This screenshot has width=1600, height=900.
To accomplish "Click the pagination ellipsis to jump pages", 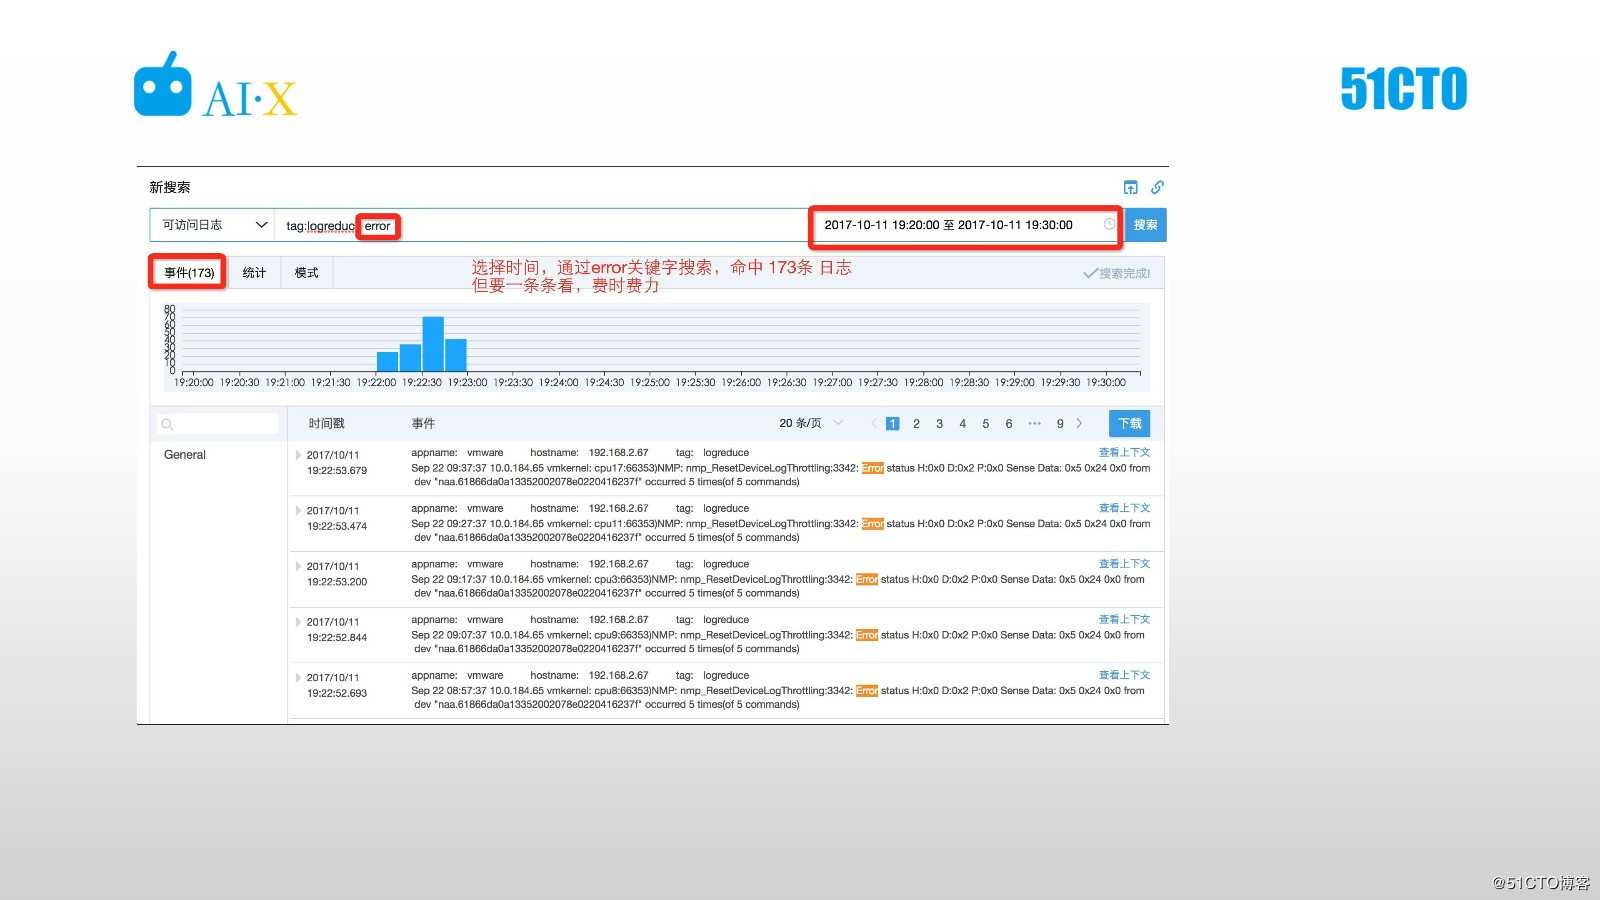I will click(1034, 423).
